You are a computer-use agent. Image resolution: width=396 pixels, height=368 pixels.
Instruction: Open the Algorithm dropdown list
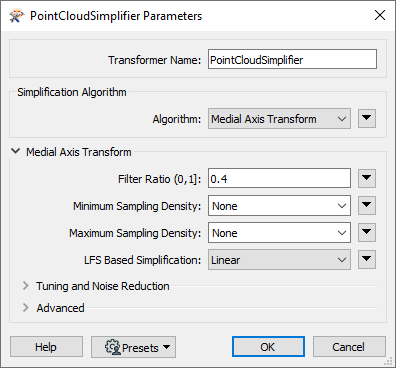coord(279,118)
